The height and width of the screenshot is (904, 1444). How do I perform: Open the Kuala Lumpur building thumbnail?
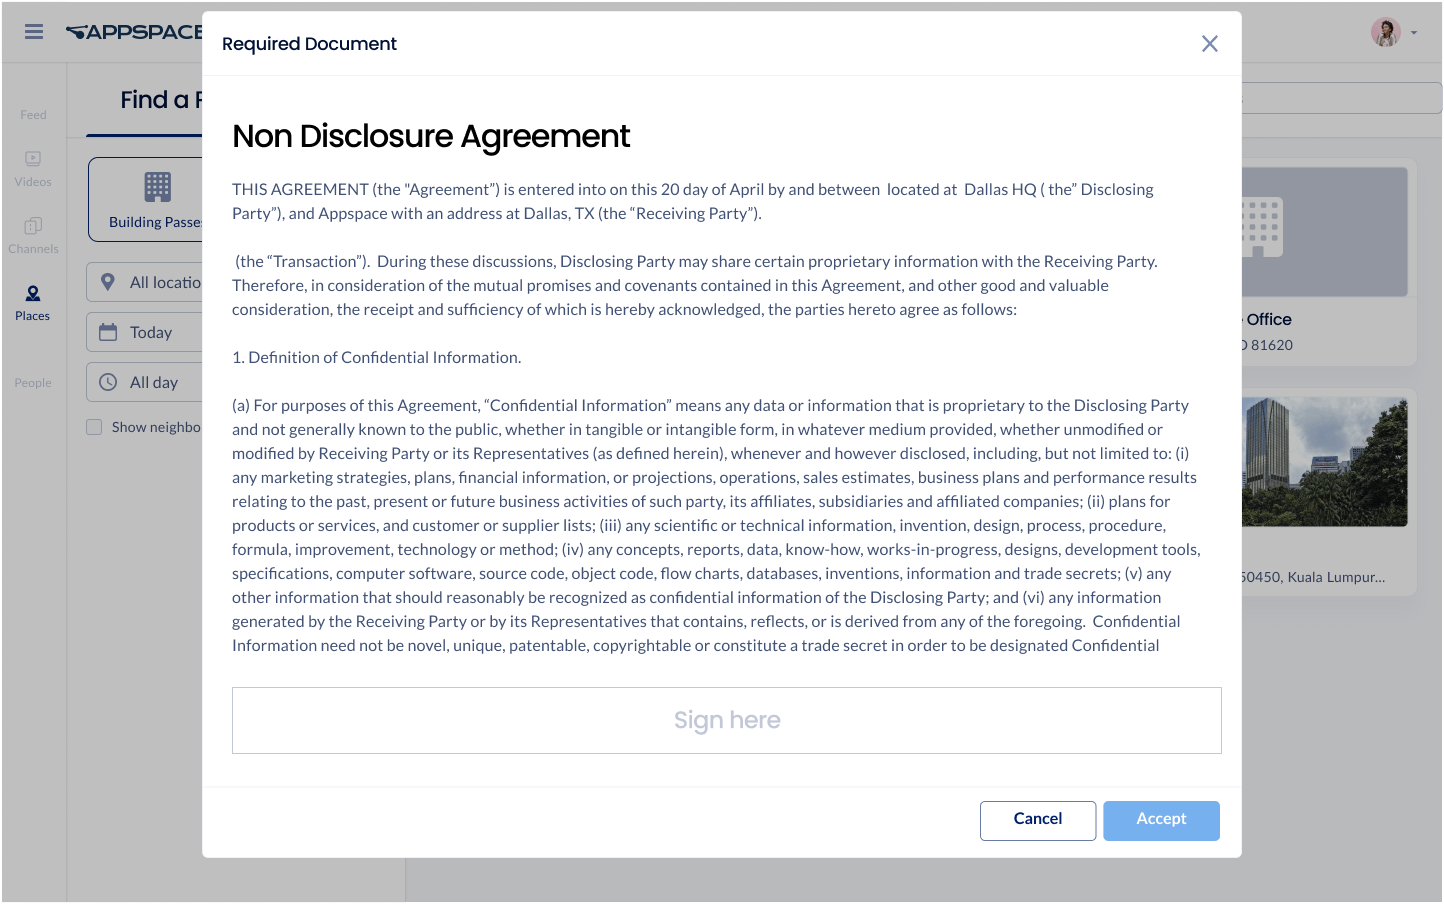point(1324,461)
